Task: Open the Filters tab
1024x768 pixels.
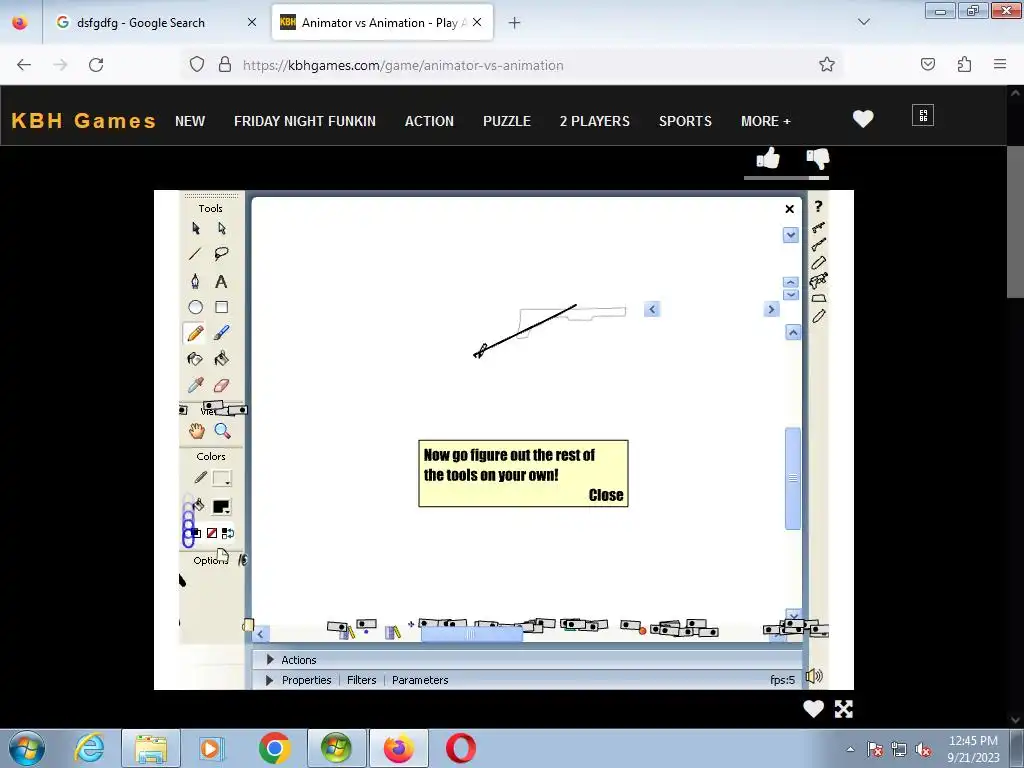Action: (361, 680)
